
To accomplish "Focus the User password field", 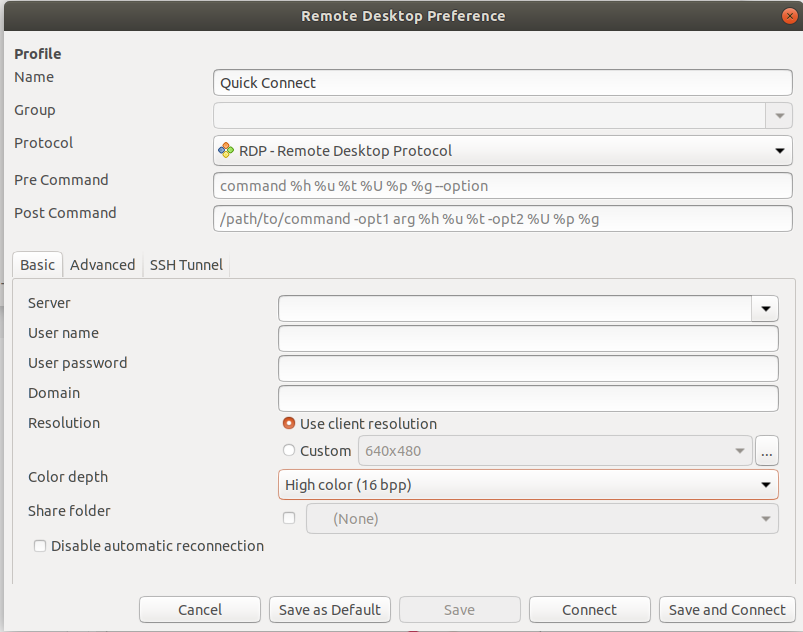I will tap(528, 369).
